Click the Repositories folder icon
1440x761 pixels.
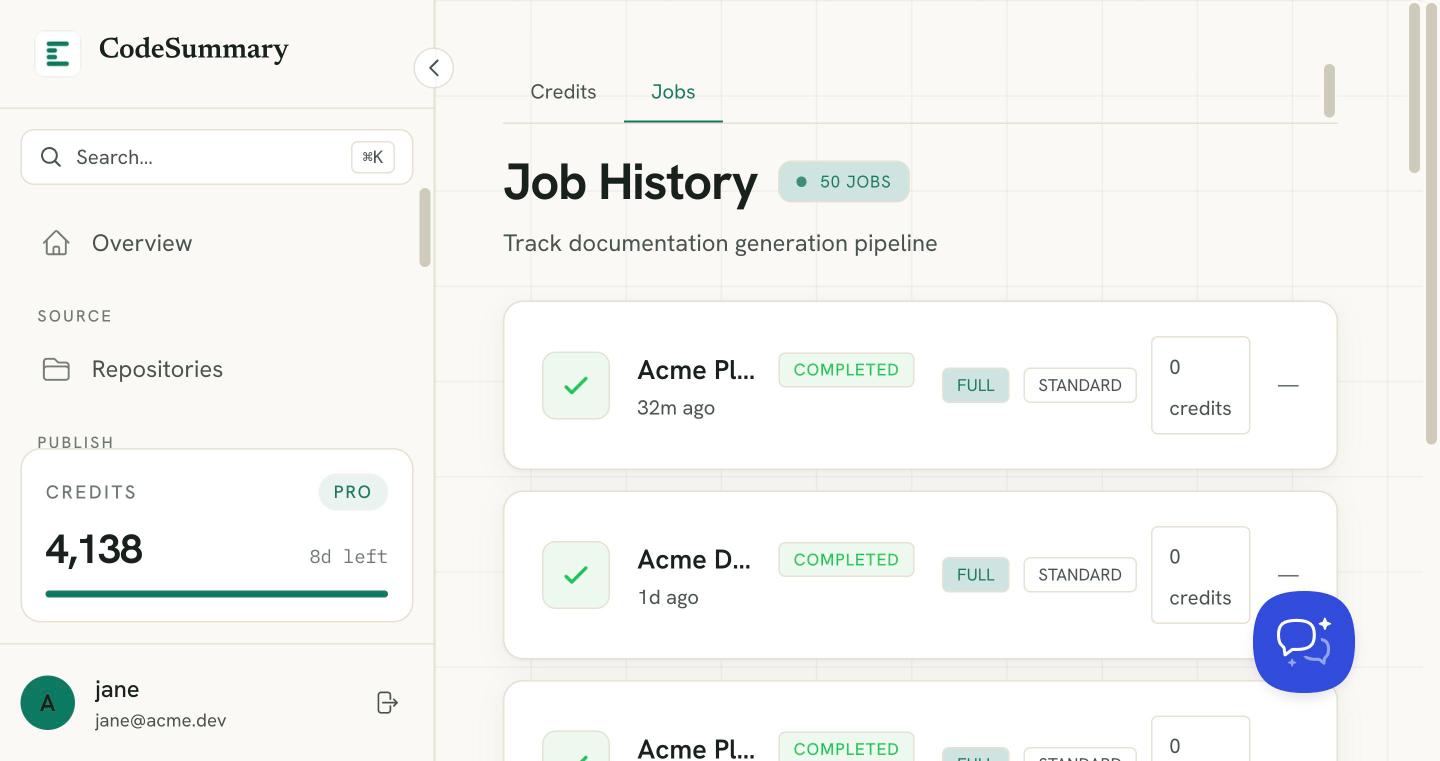pyautogui.click(x=56, y=369)
